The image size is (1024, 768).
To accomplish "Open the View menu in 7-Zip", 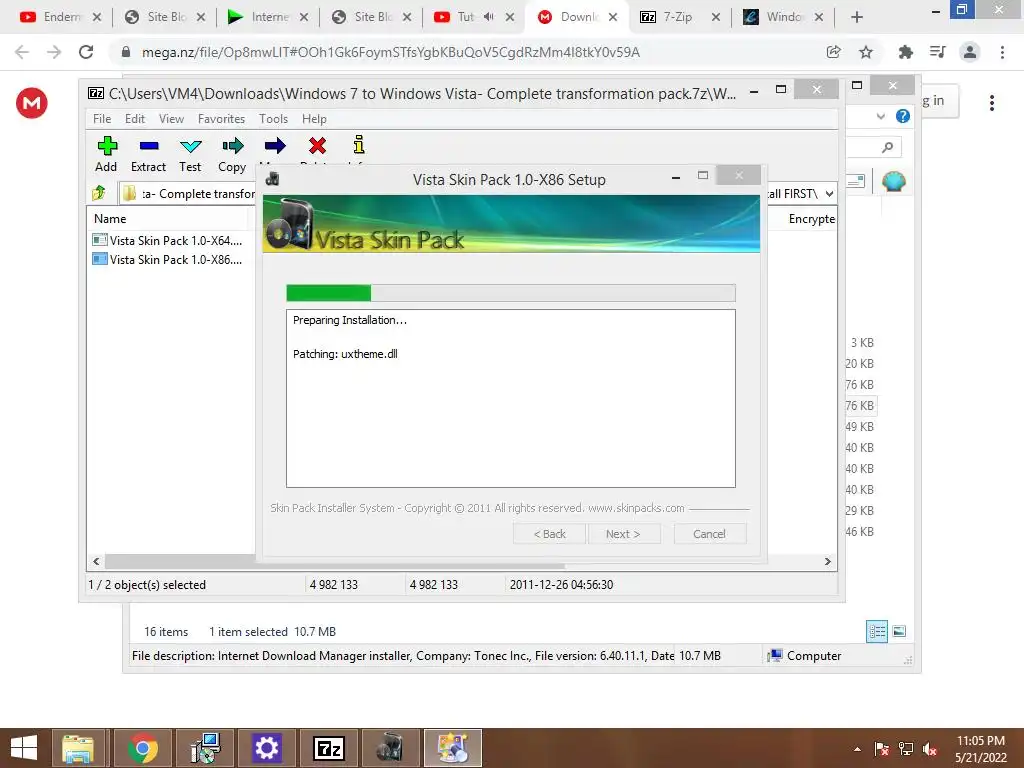I will tap(171, 119).
